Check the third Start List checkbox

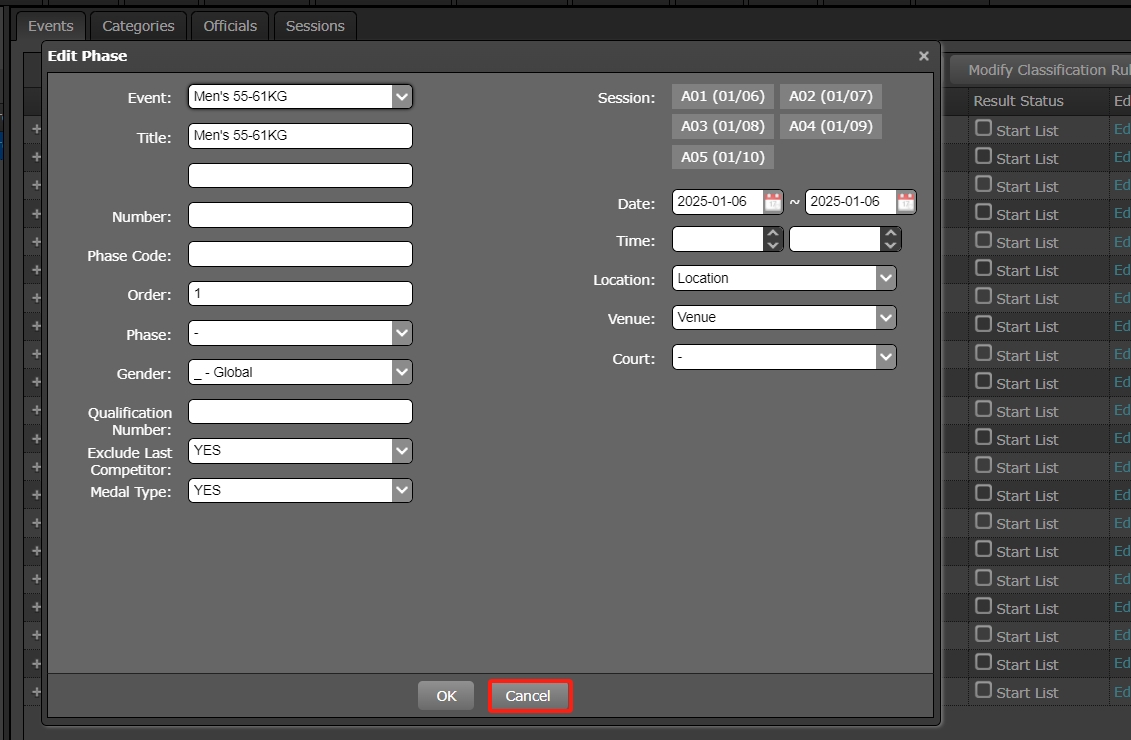tap(984, 184)
